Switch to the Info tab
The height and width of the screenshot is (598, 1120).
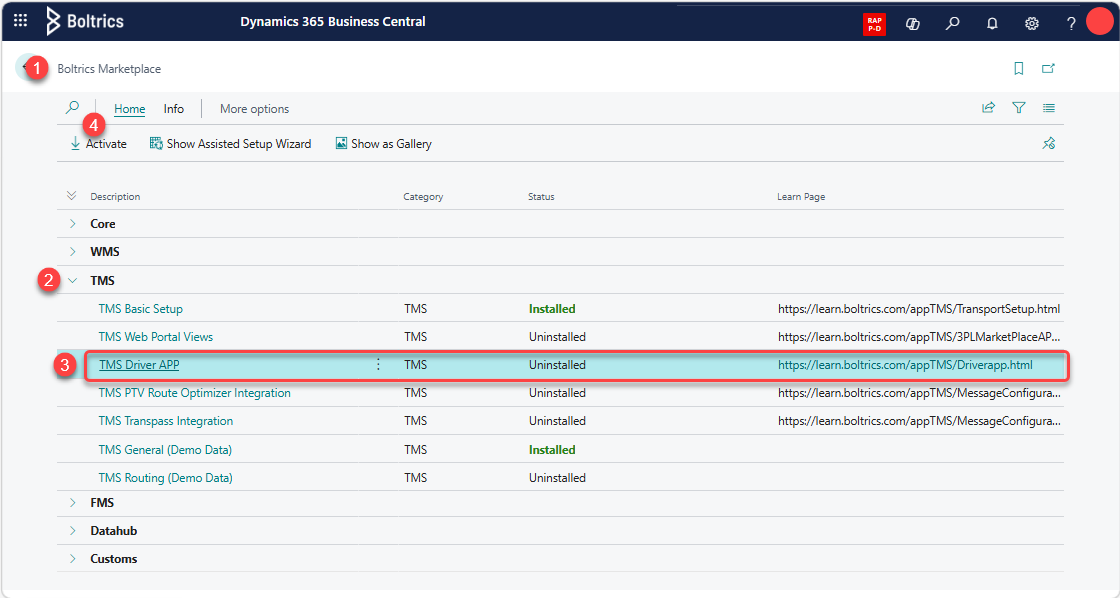pos(174,109)
